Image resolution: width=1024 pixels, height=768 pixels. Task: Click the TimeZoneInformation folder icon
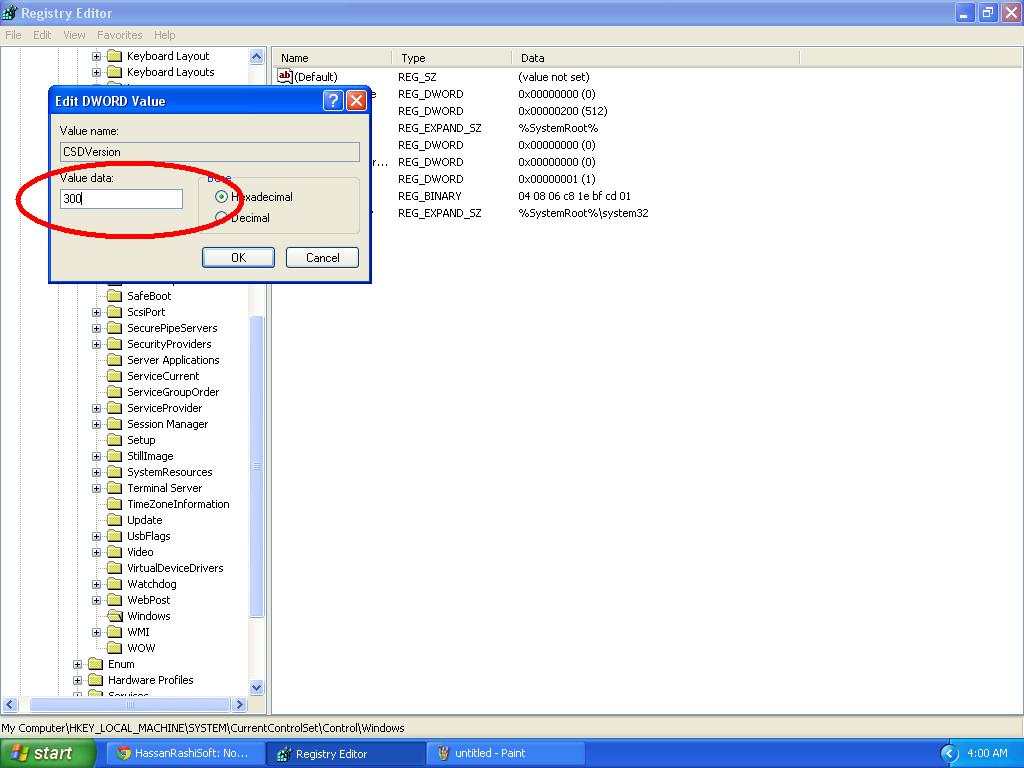click(x=115, y=504)
